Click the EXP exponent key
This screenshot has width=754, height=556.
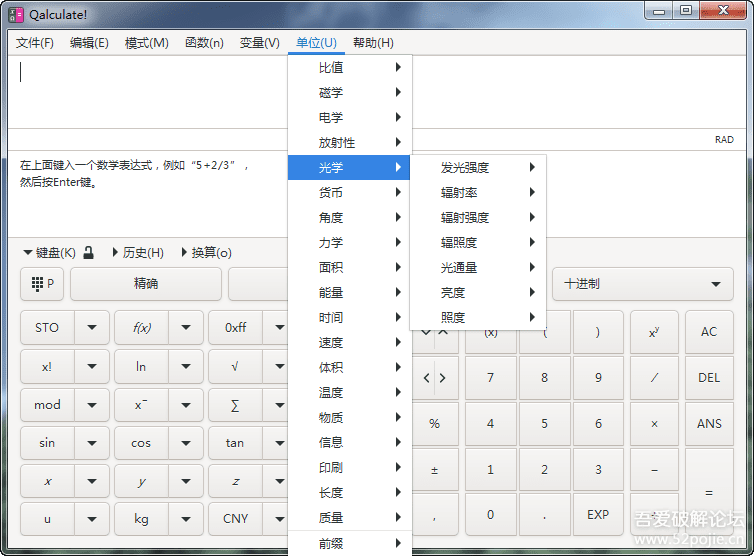[x=598, y=515]
